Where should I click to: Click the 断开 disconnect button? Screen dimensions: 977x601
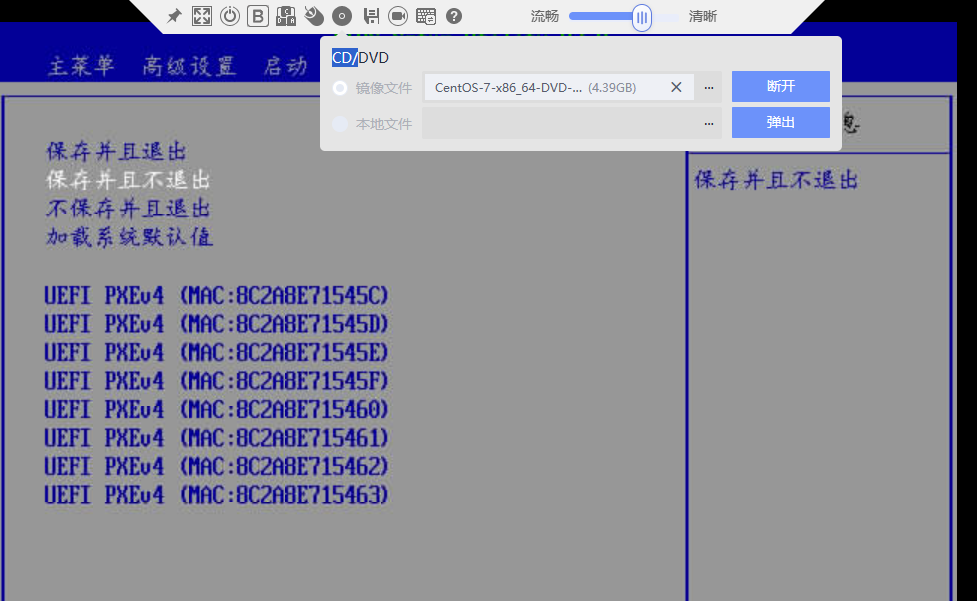[781, 87]
